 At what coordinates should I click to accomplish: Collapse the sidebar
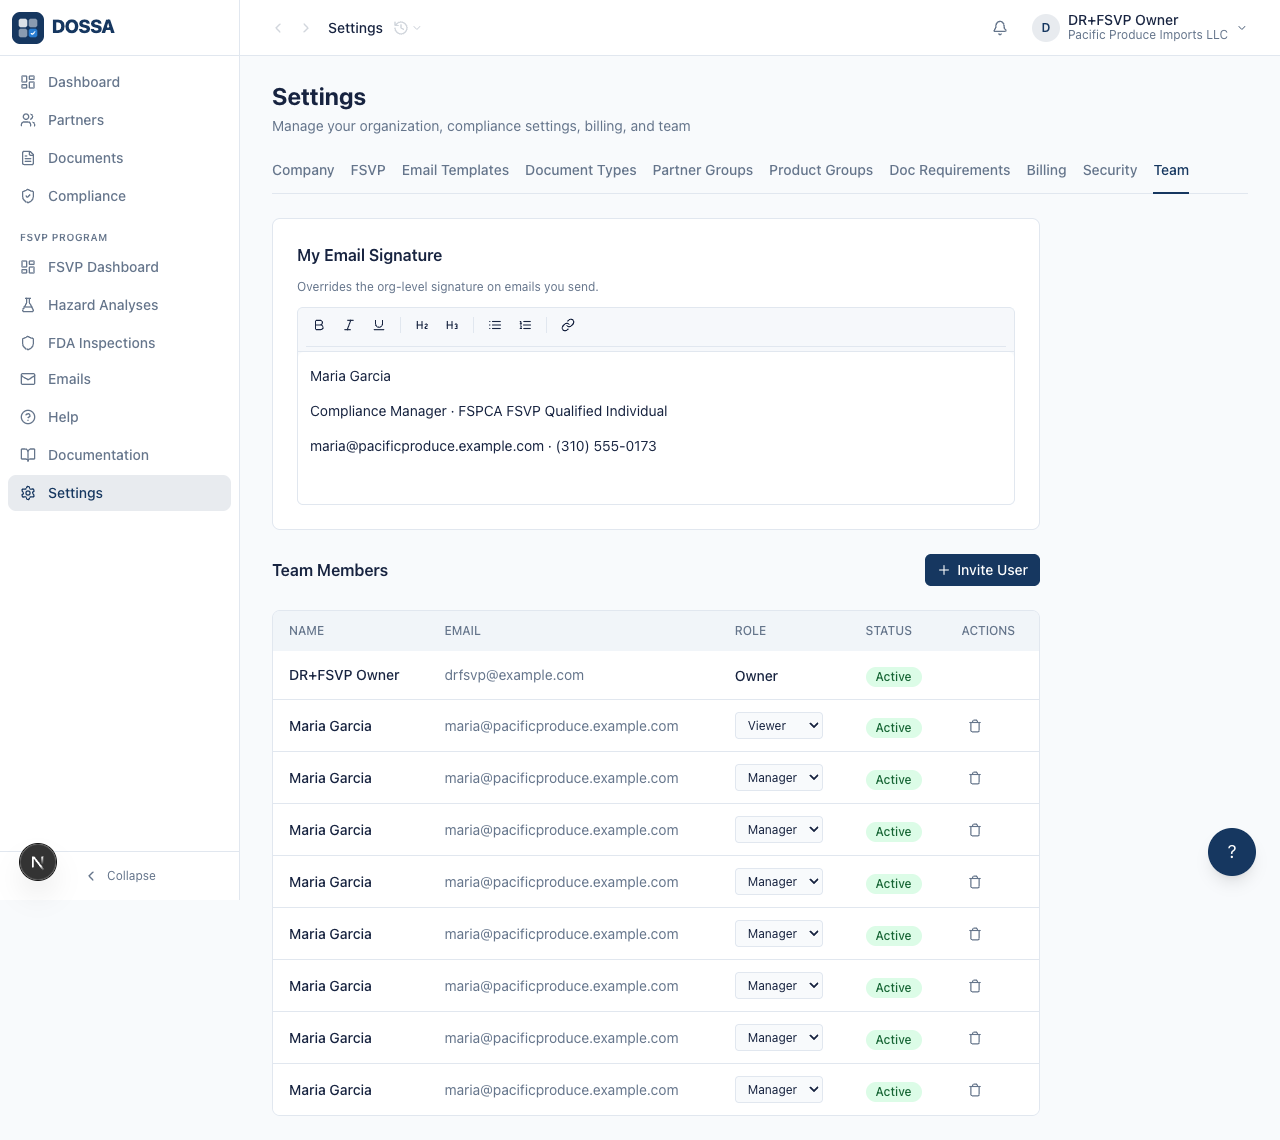point(121,876)
